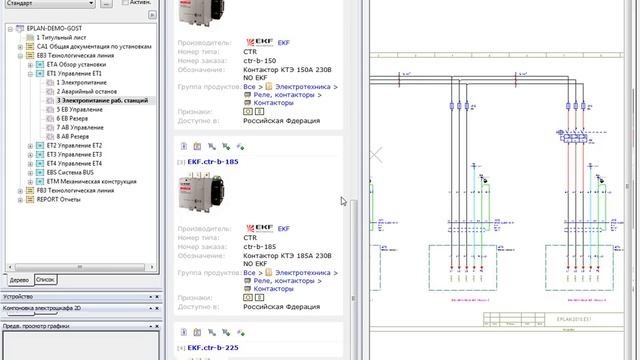Click the ellipsis button next to Стандарт

[106, 3]
